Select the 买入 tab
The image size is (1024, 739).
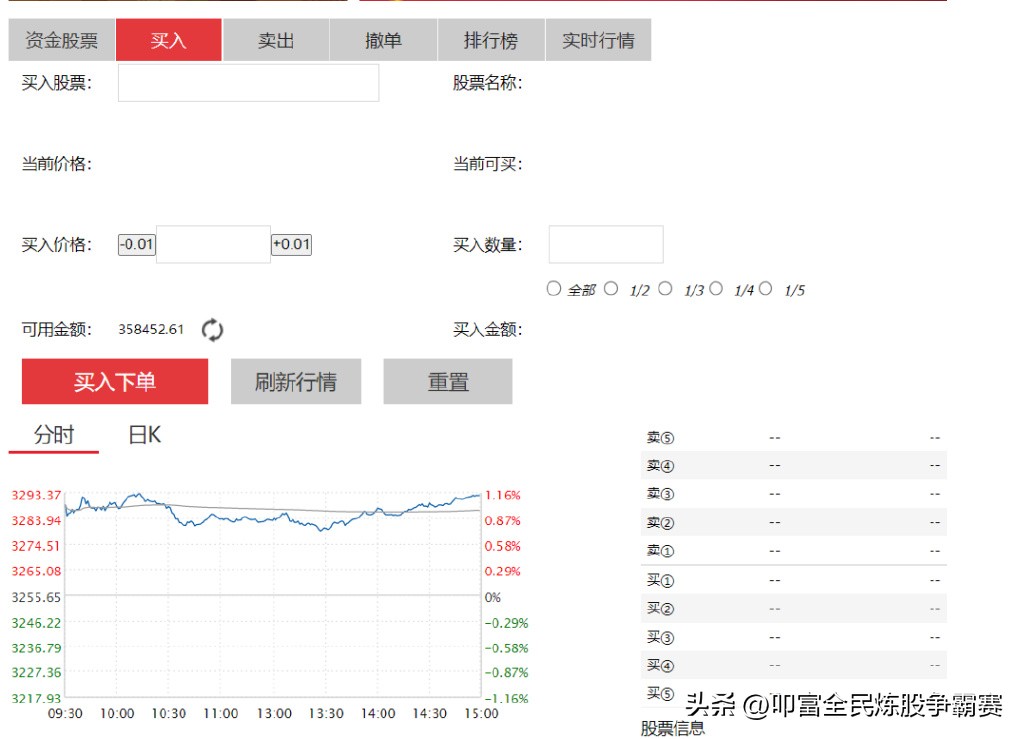[x=168, y=39]
